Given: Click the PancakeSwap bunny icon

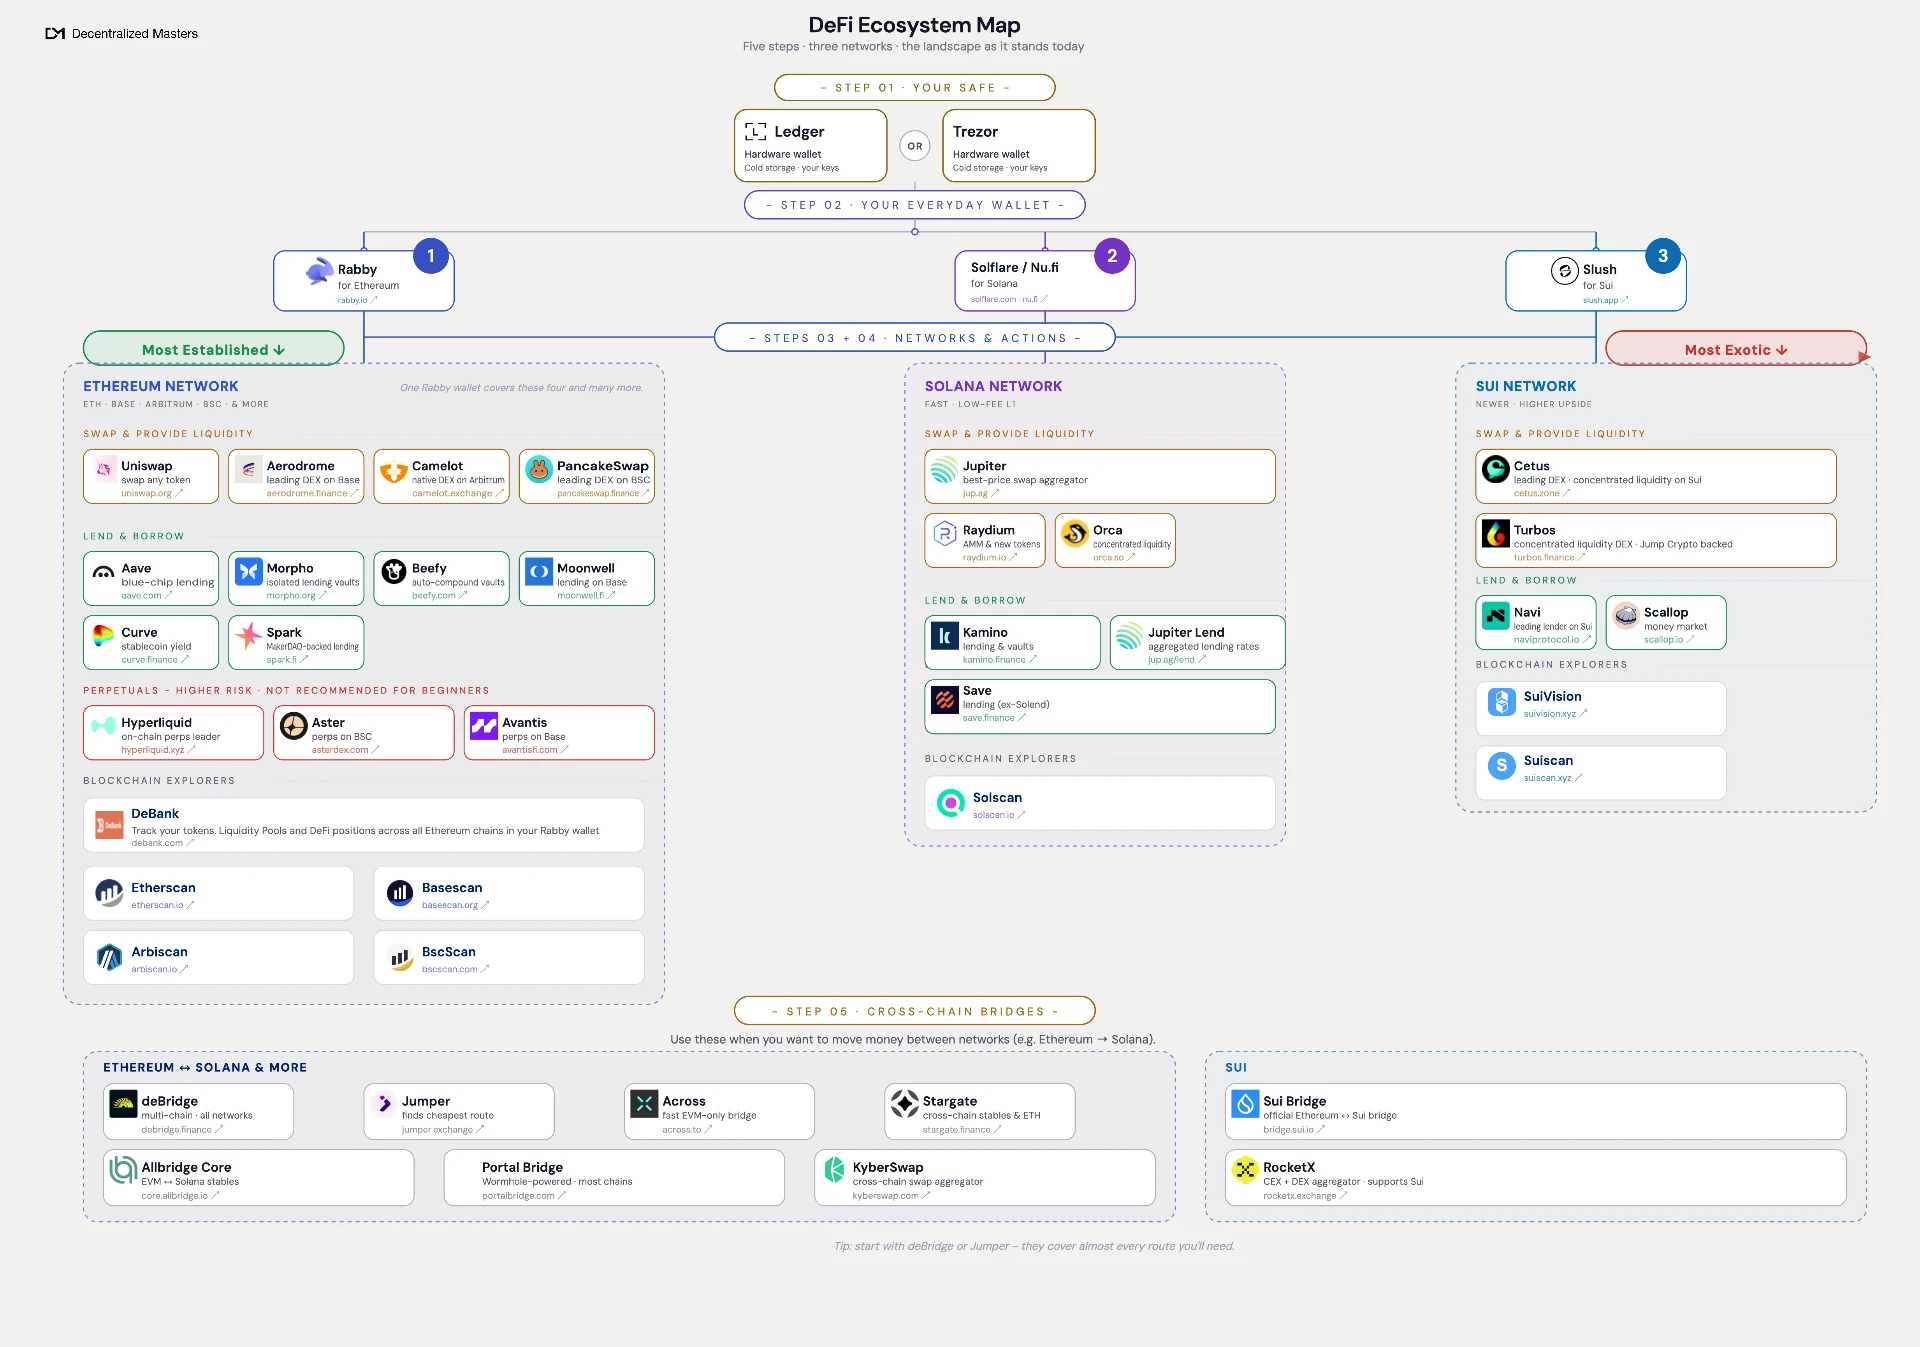Looking at the screenshot, I should click(539, 468).
